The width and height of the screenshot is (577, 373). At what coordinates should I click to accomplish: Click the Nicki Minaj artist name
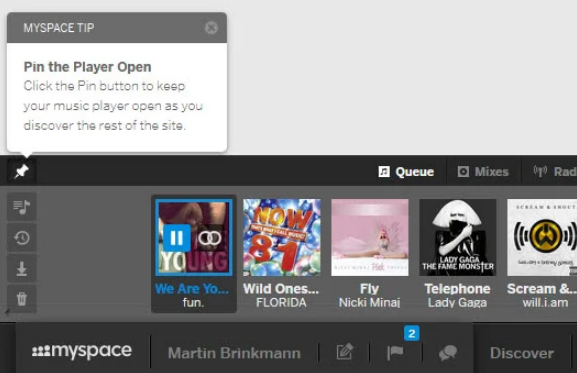tap(369, 303)
